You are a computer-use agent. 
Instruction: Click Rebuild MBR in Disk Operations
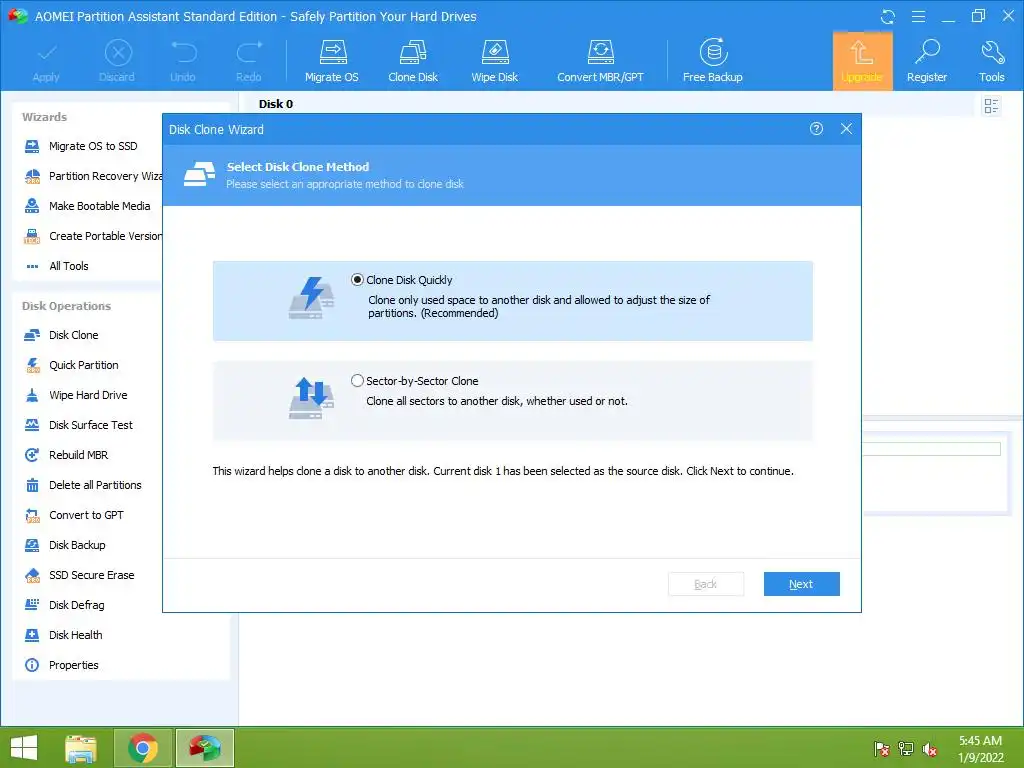point(78,455)
